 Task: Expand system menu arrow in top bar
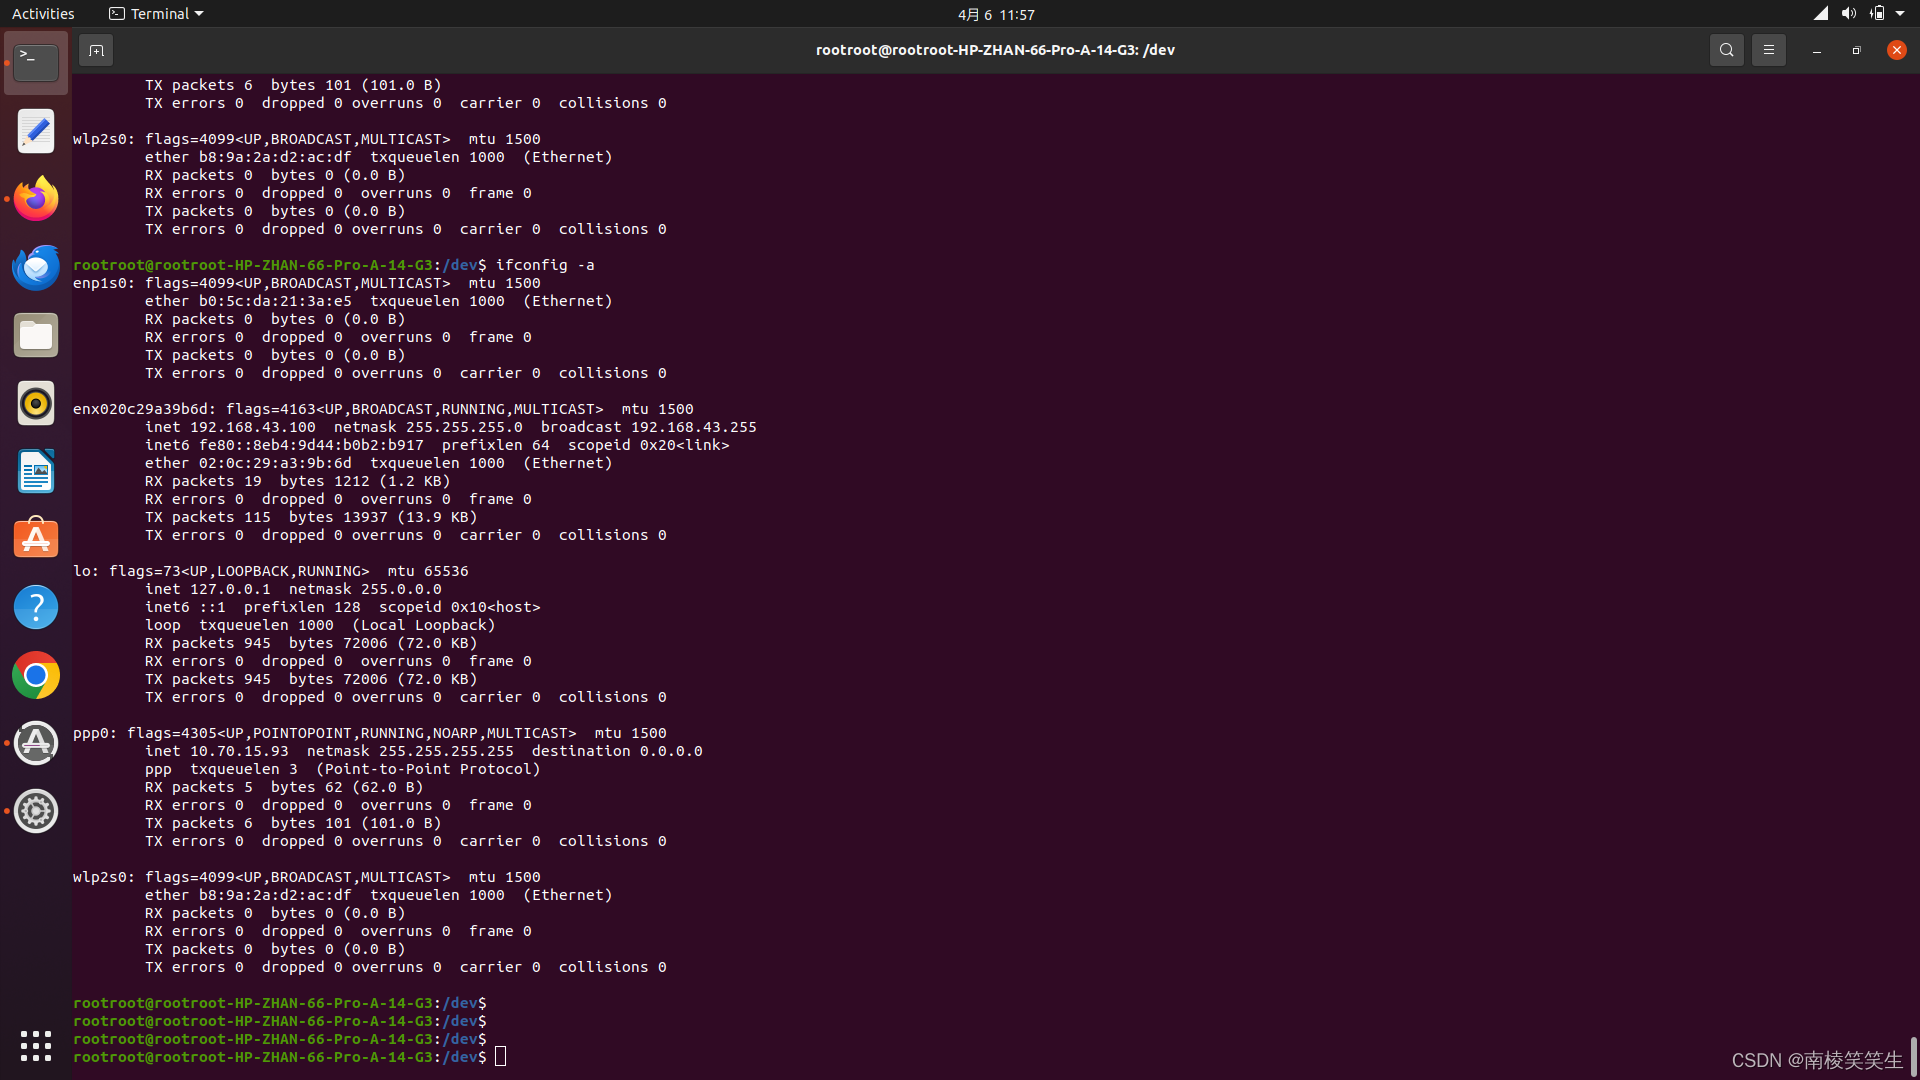click(1900, 14)
